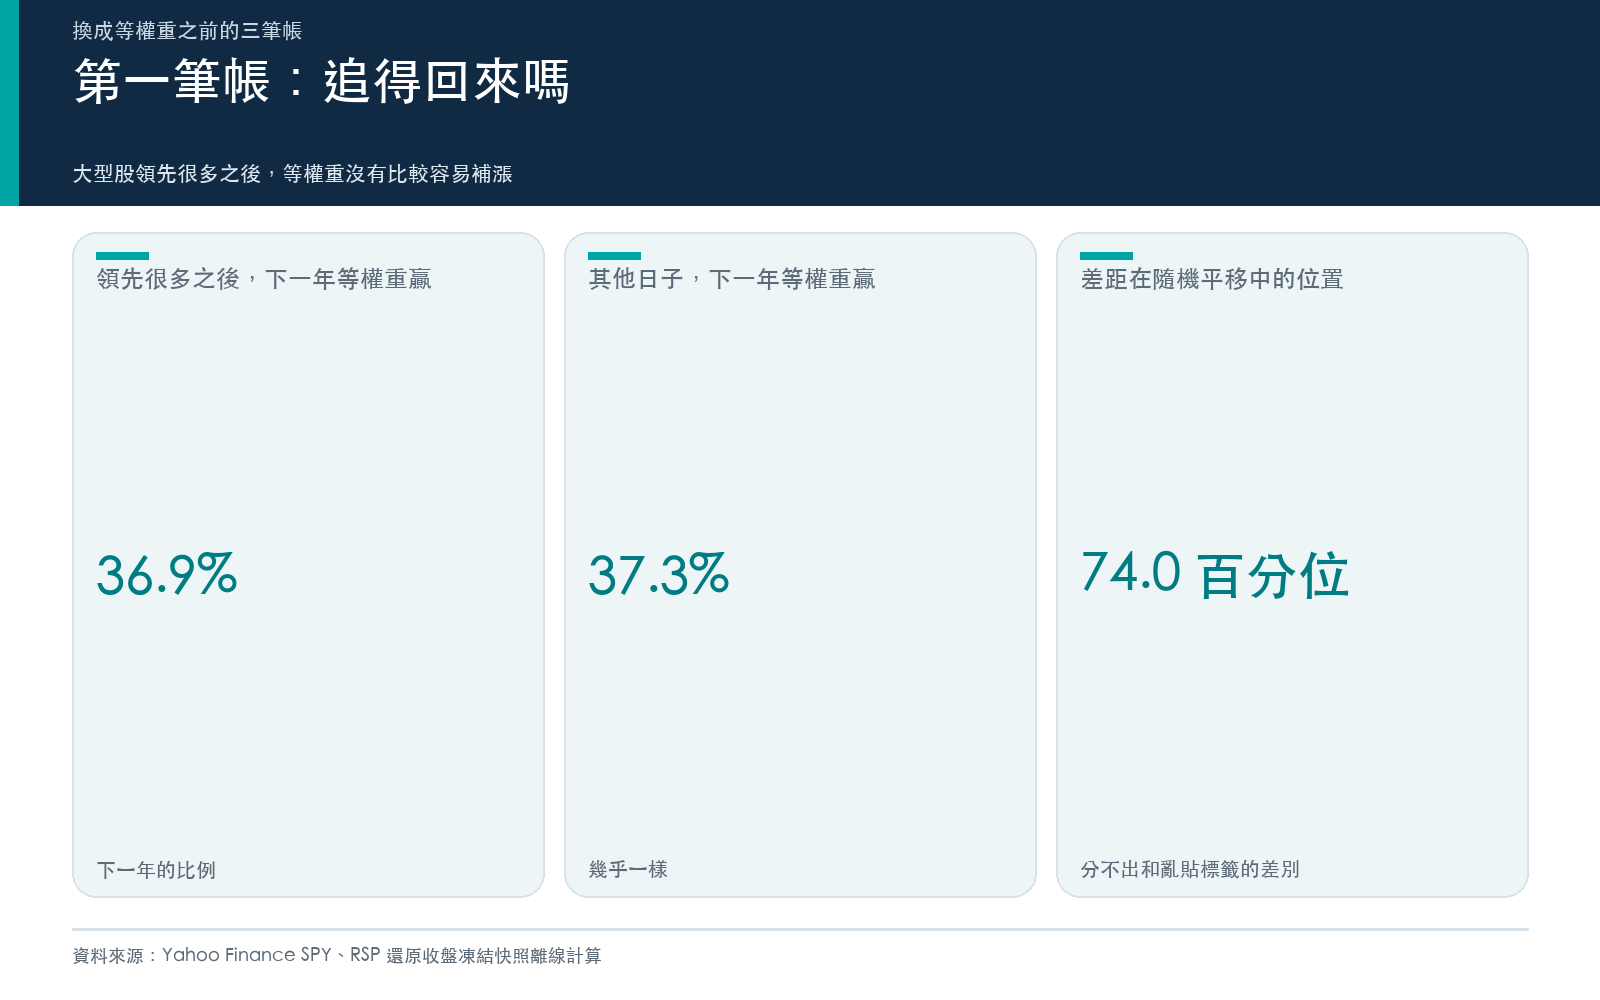Select the 74.0 百分位 value
Viewport: 1600px width, 1000px height.
(x=1215, y=575)
